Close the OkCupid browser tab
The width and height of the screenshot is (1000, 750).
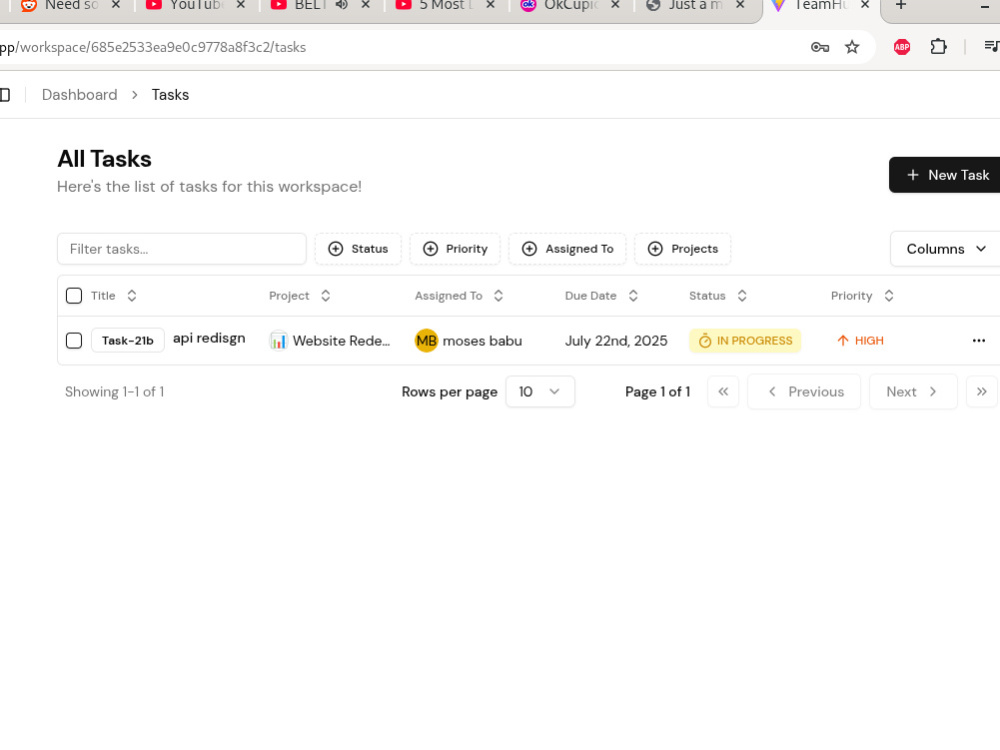click(x=615, y=5)
